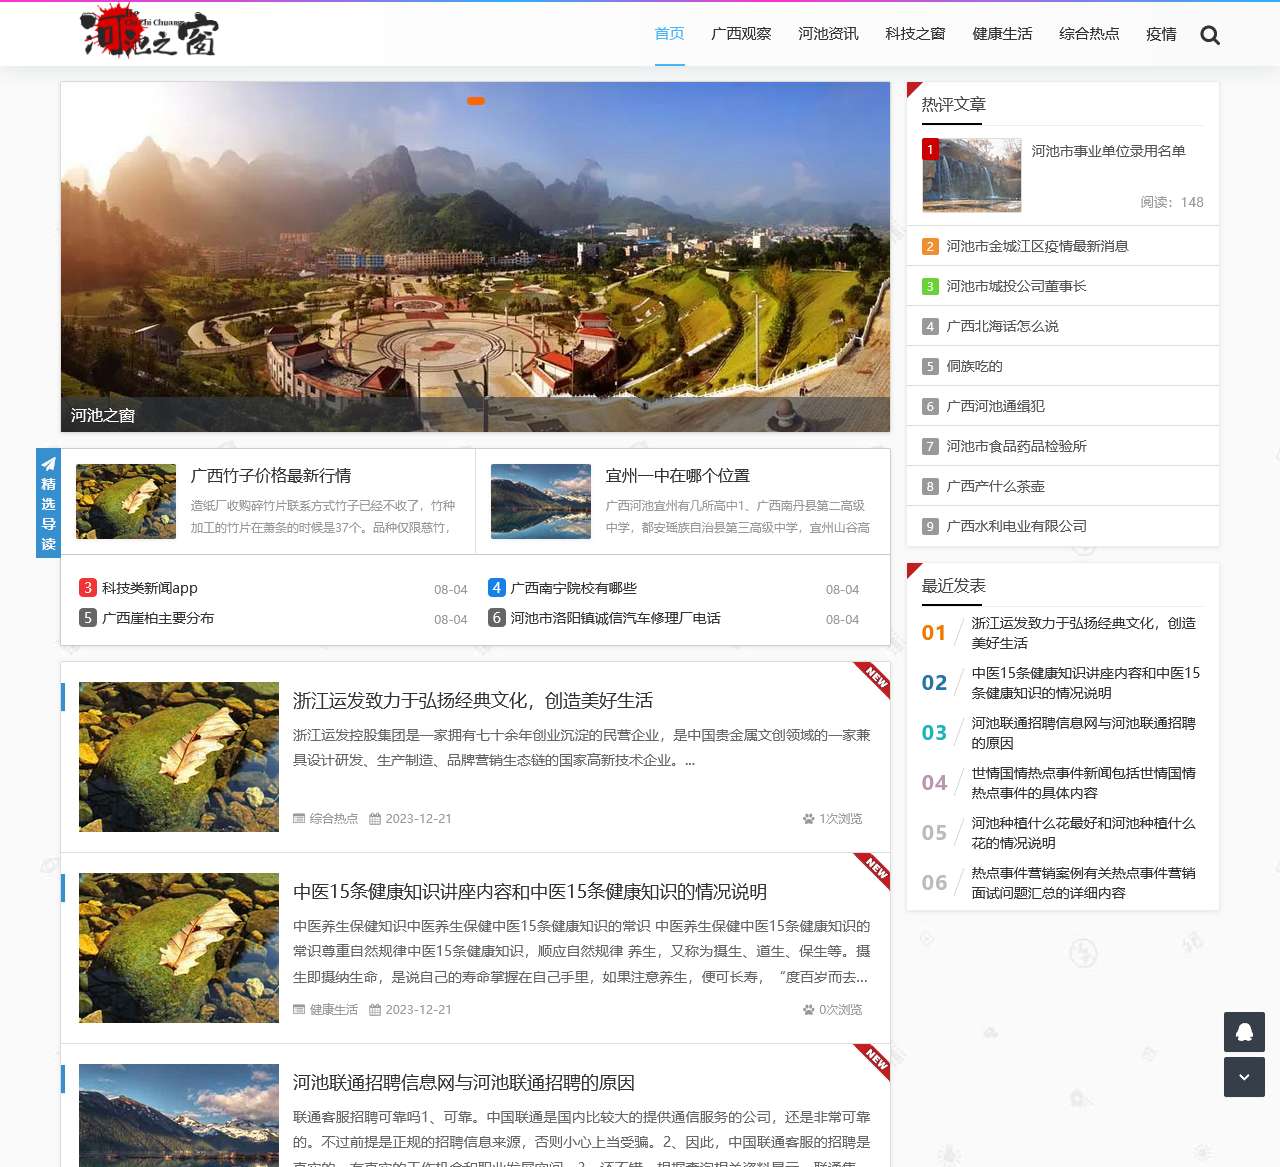Select the orange carousel indicator dot

click(x=476, y=101)
